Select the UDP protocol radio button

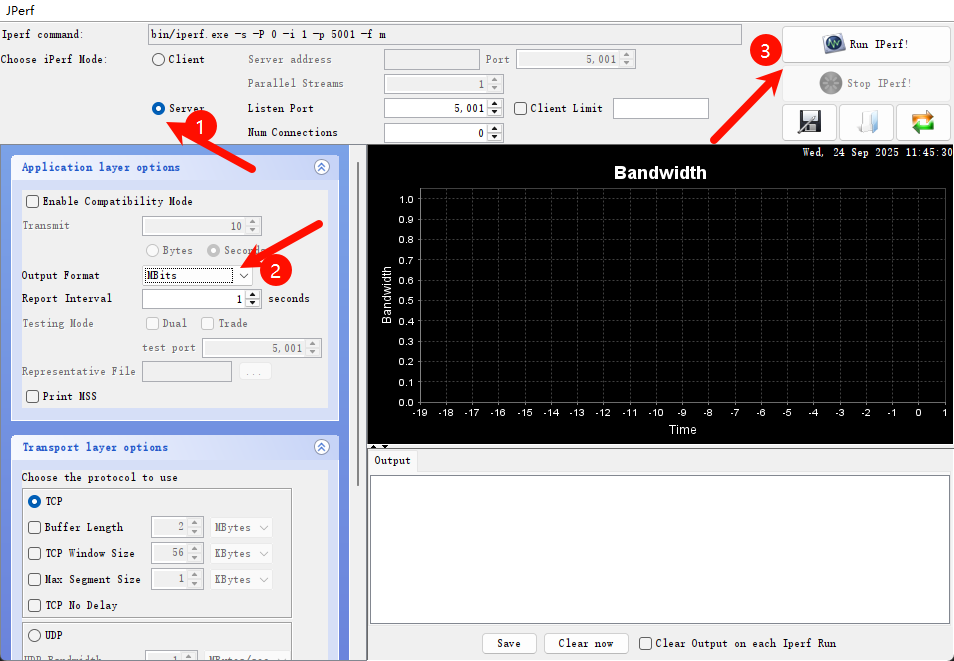point(35,635)
